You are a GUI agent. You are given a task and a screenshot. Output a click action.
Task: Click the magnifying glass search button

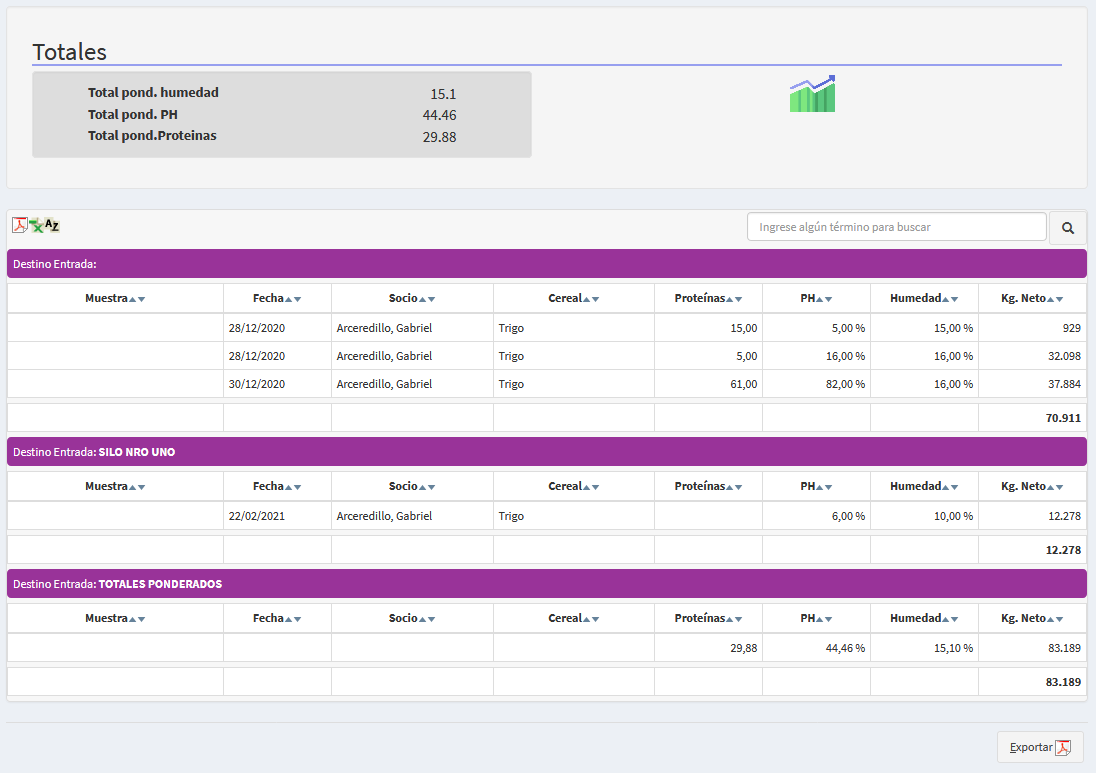[1067, 228]
